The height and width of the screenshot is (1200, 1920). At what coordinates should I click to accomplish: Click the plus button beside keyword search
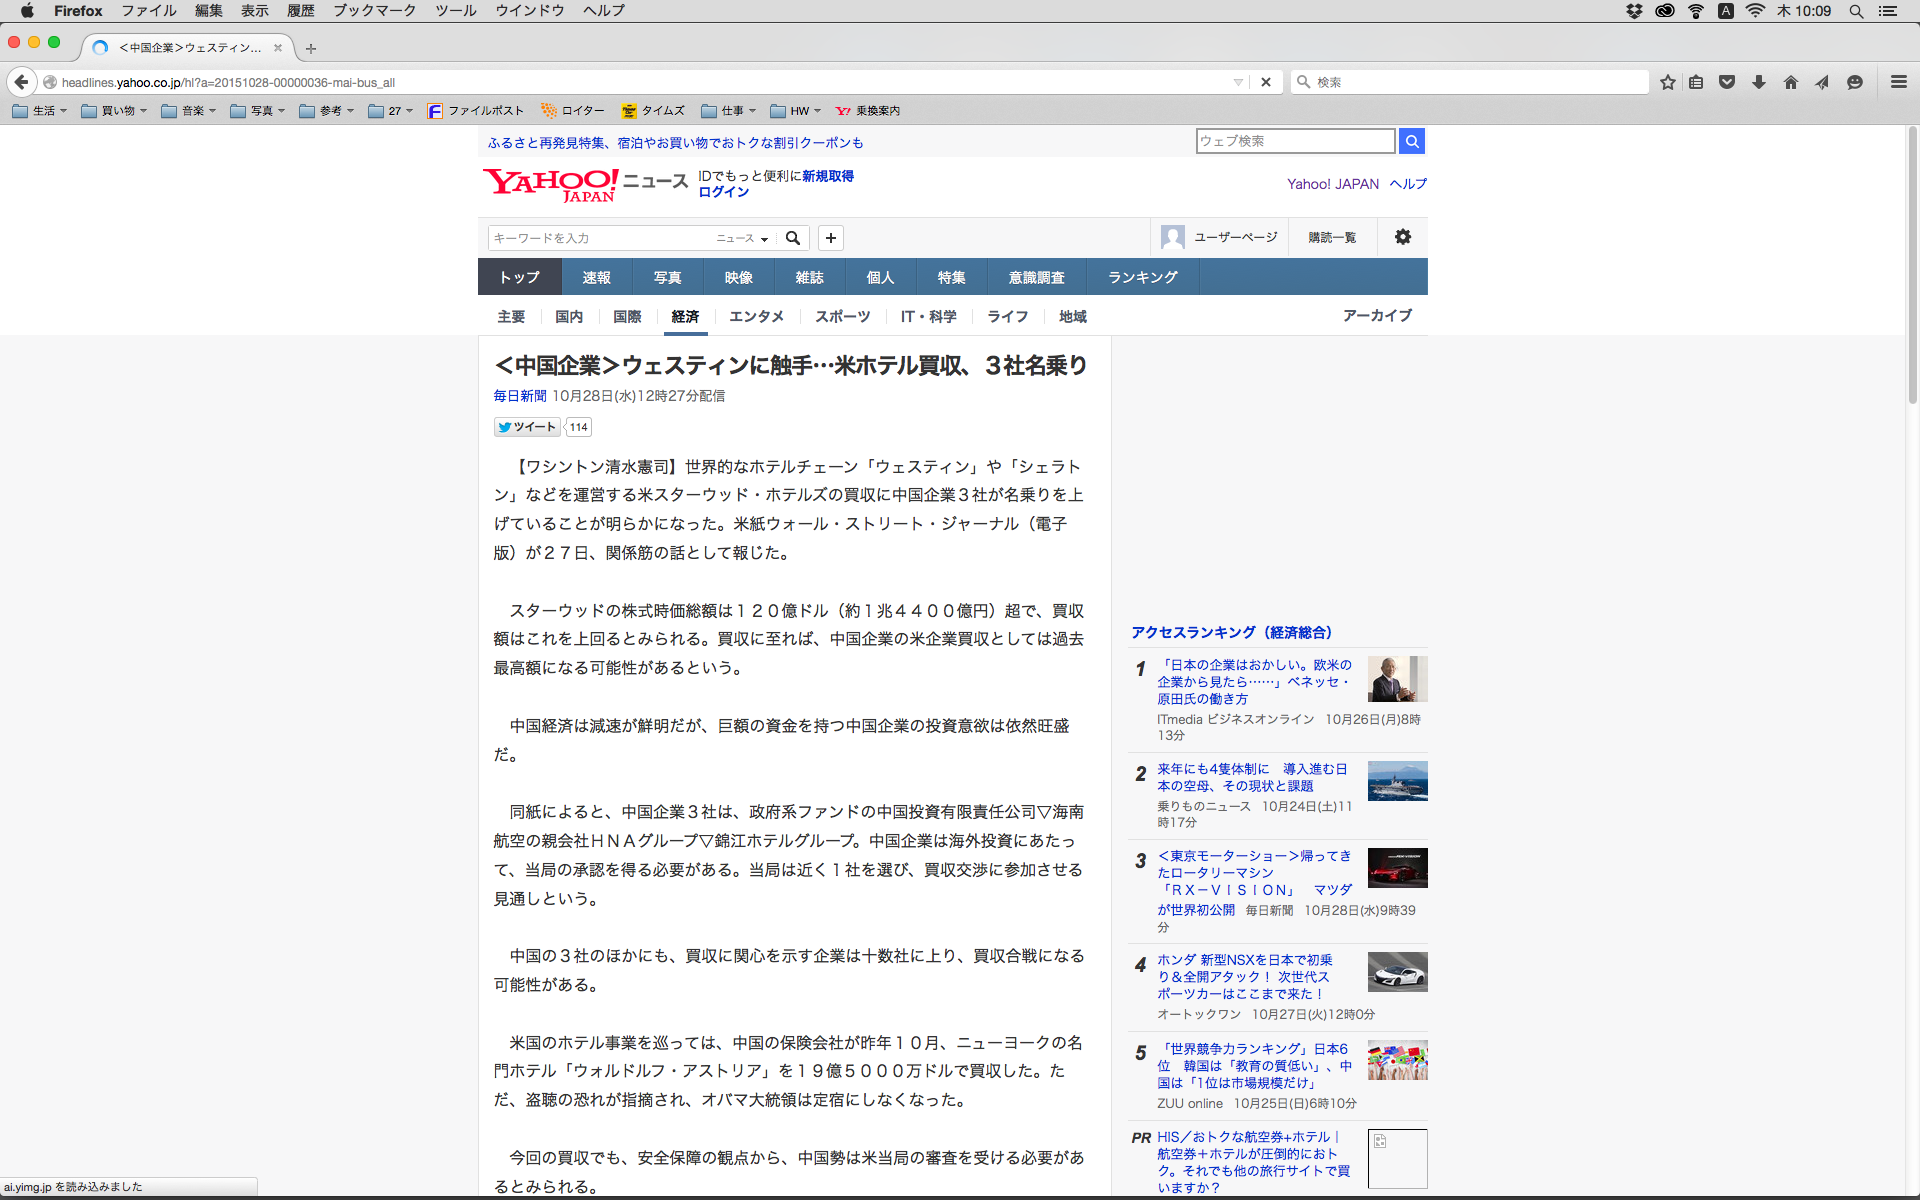tap(830, 238)
